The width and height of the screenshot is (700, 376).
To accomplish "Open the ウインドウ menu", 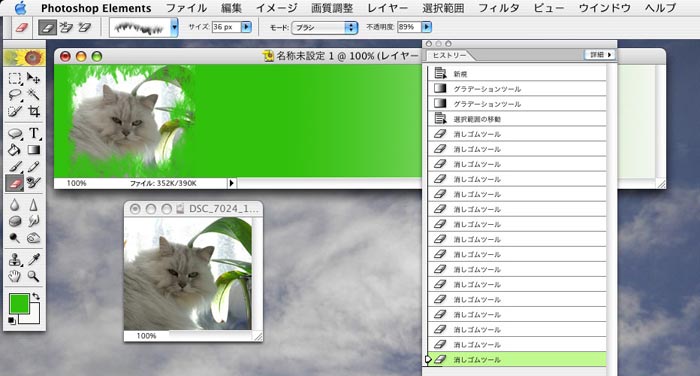I will pos(604,8).
